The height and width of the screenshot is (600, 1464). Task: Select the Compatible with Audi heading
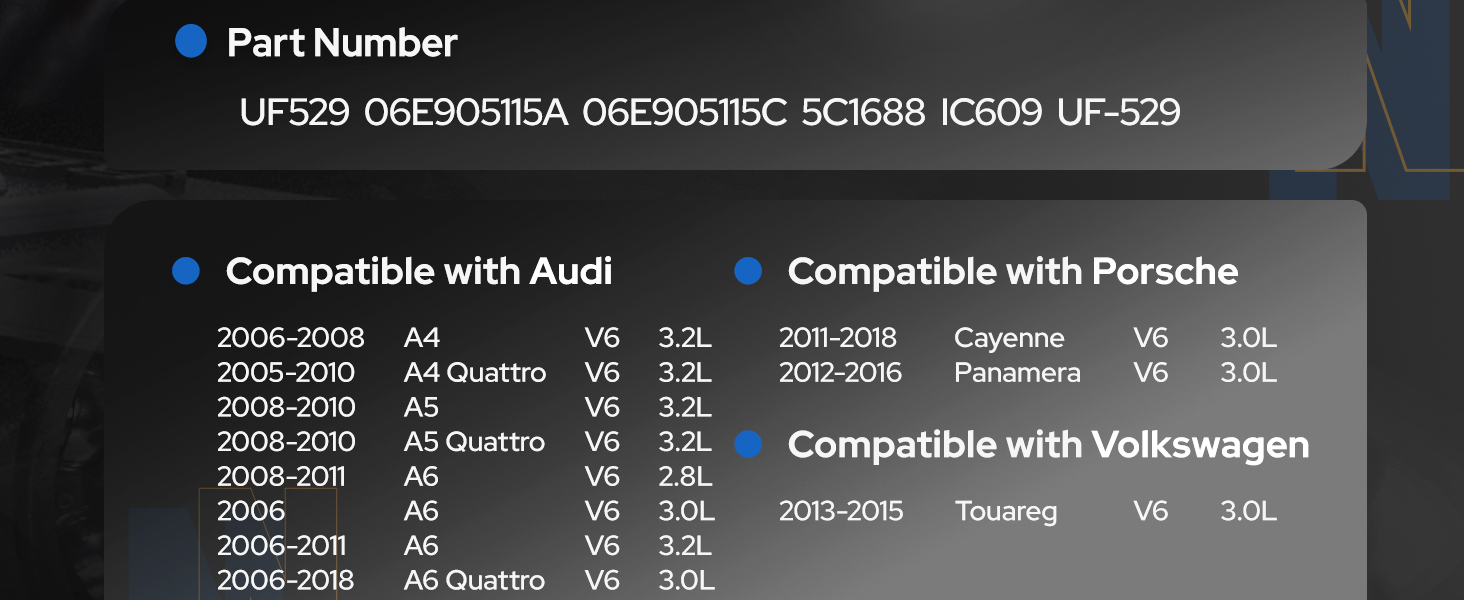tap(419, 271)
